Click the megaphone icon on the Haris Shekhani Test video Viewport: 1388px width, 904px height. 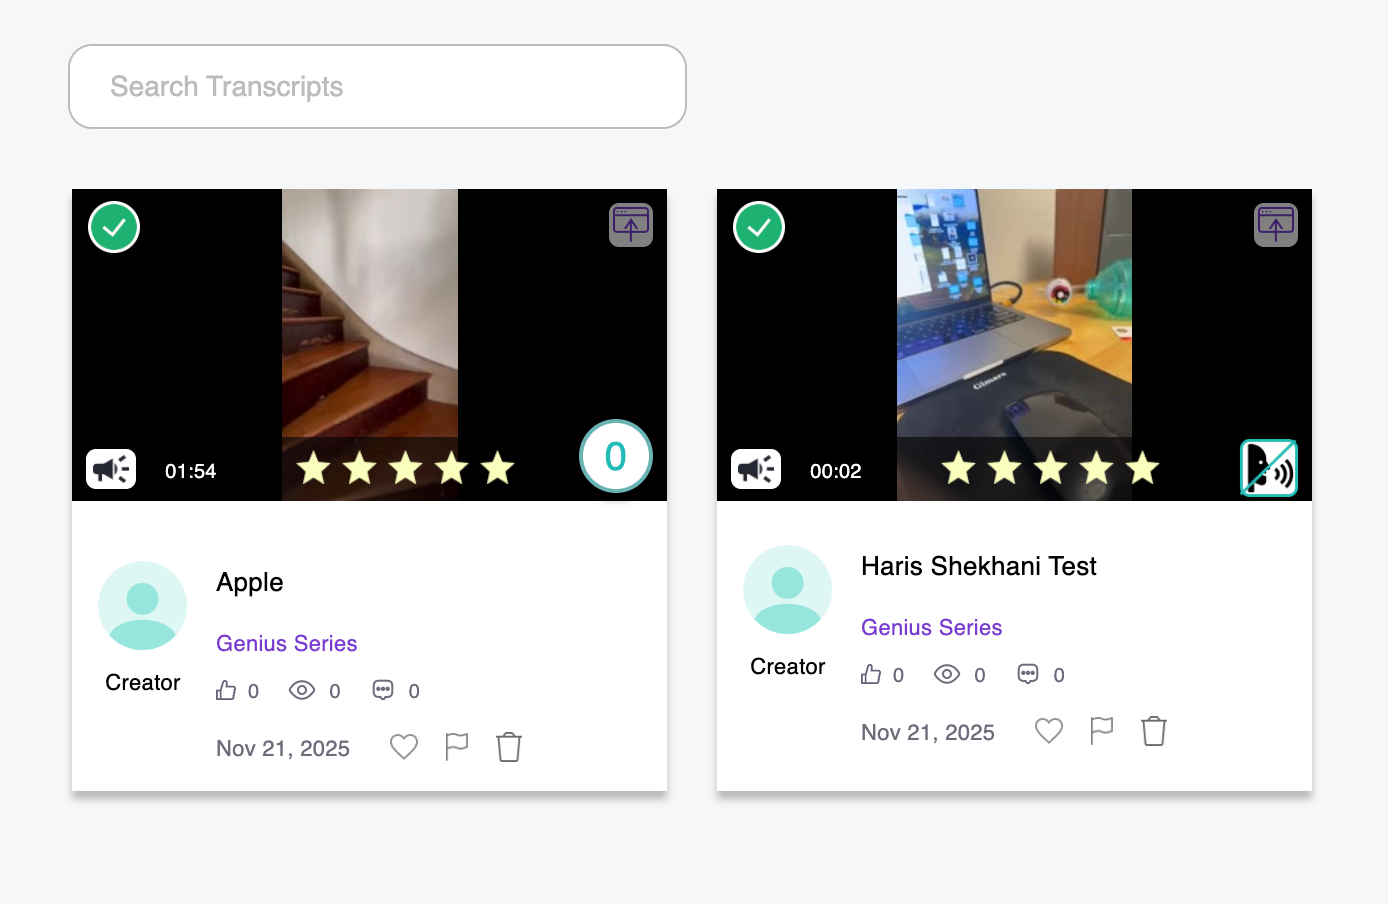click(x=756, y=468)
